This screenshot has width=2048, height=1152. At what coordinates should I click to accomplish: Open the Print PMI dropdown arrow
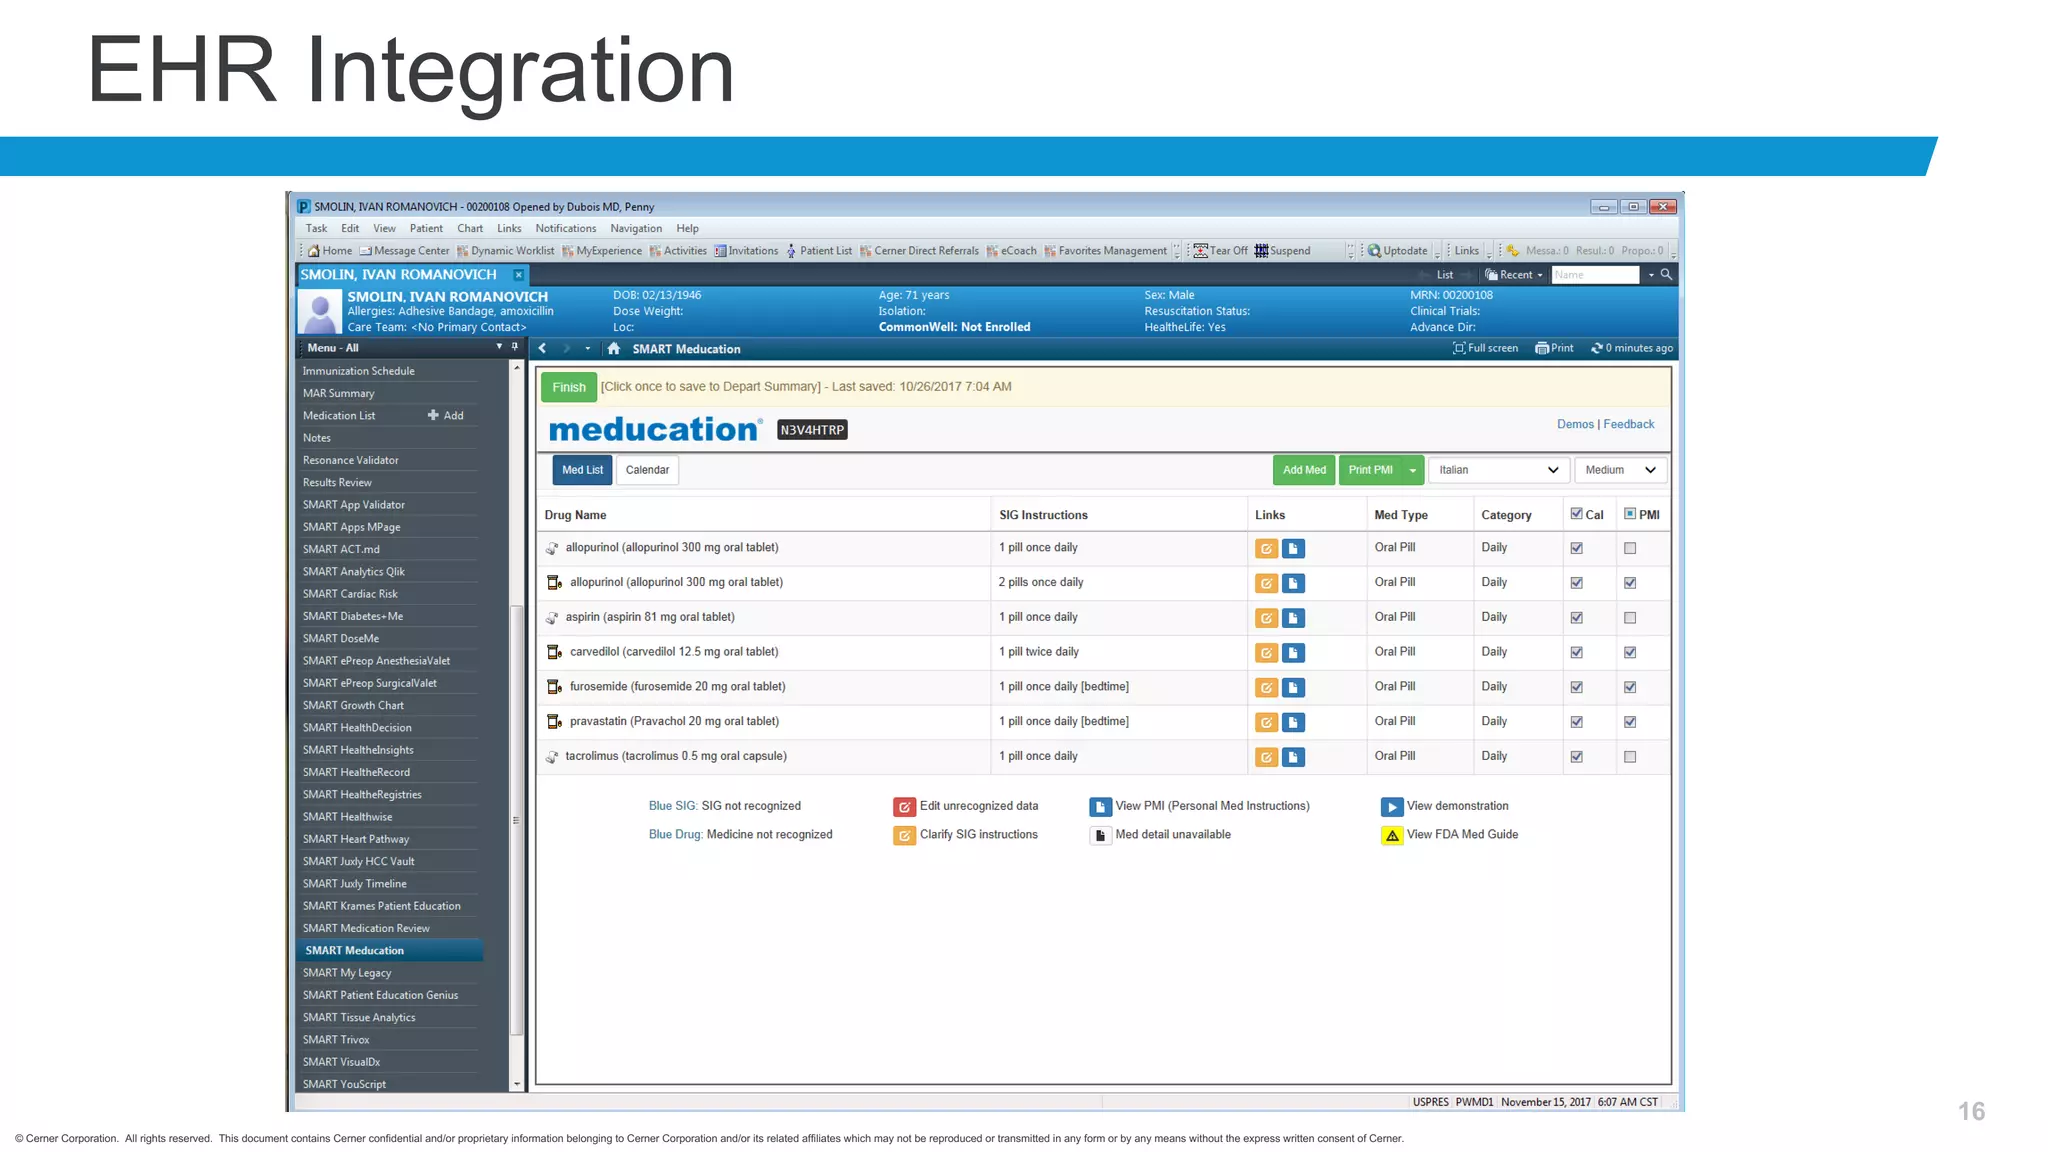click(1412, 470)
